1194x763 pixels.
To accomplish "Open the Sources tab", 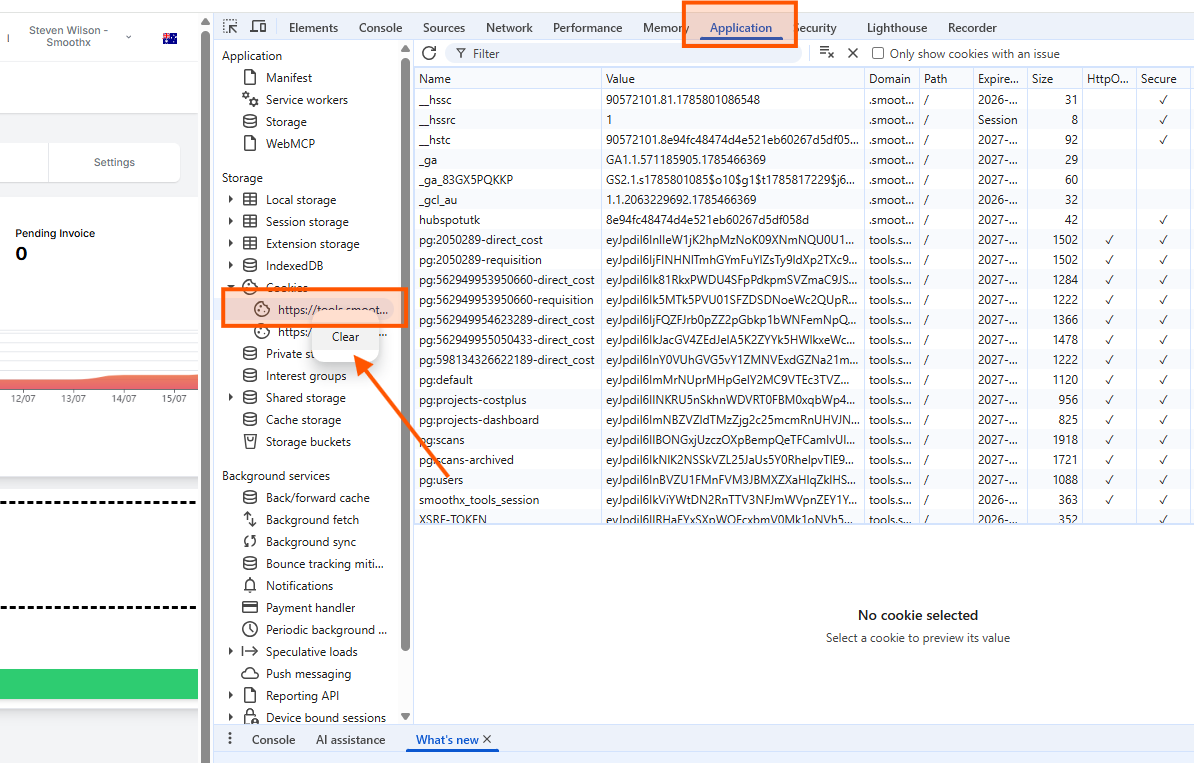I will (x=444, y=27).
